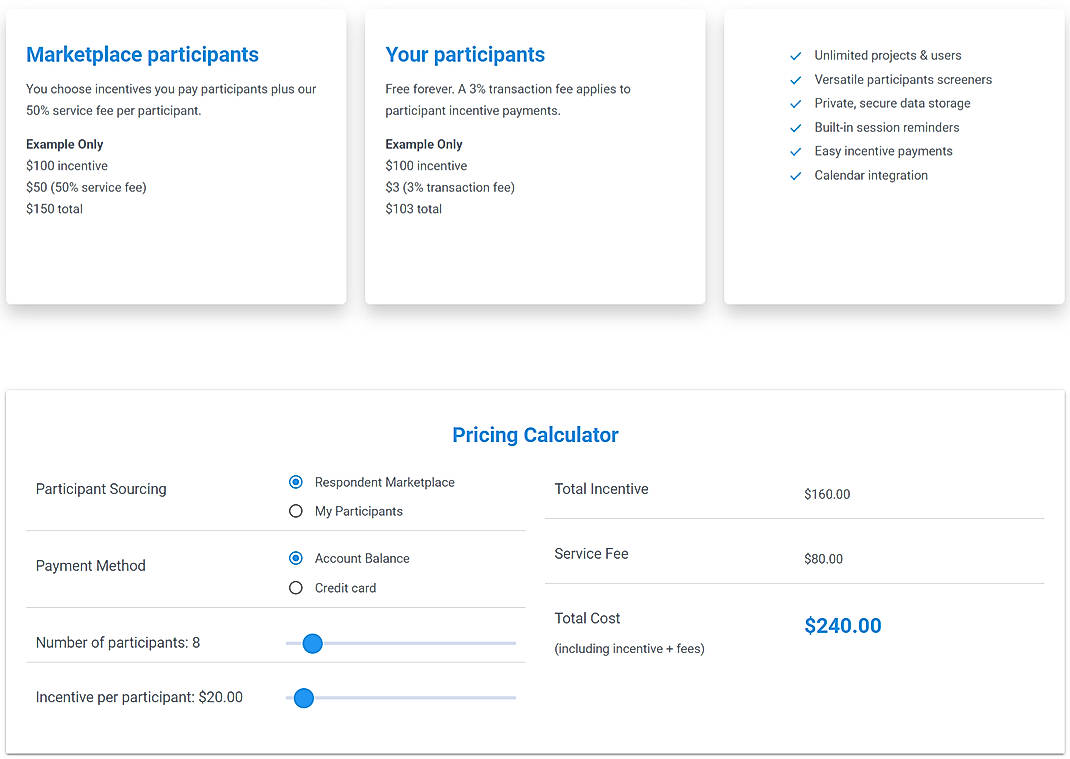The height and width of the screenshot is (759, 1070).
Task: Enable Account Balance payment method
Action: [295, 558]
